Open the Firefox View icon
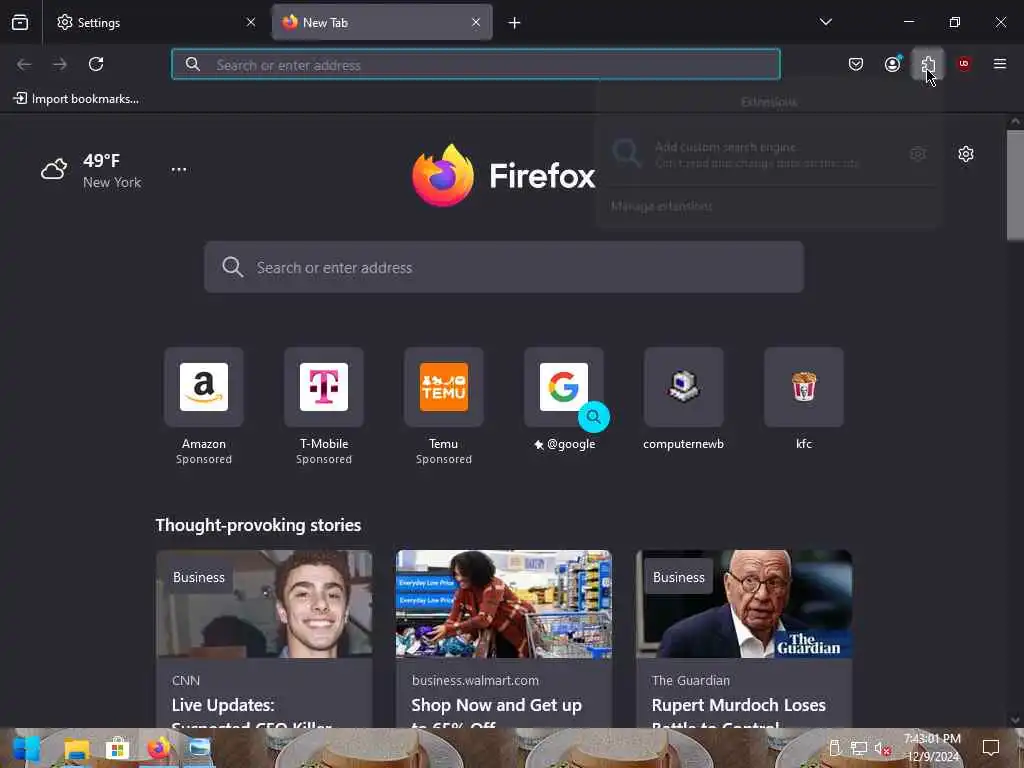 pos(20,22)
